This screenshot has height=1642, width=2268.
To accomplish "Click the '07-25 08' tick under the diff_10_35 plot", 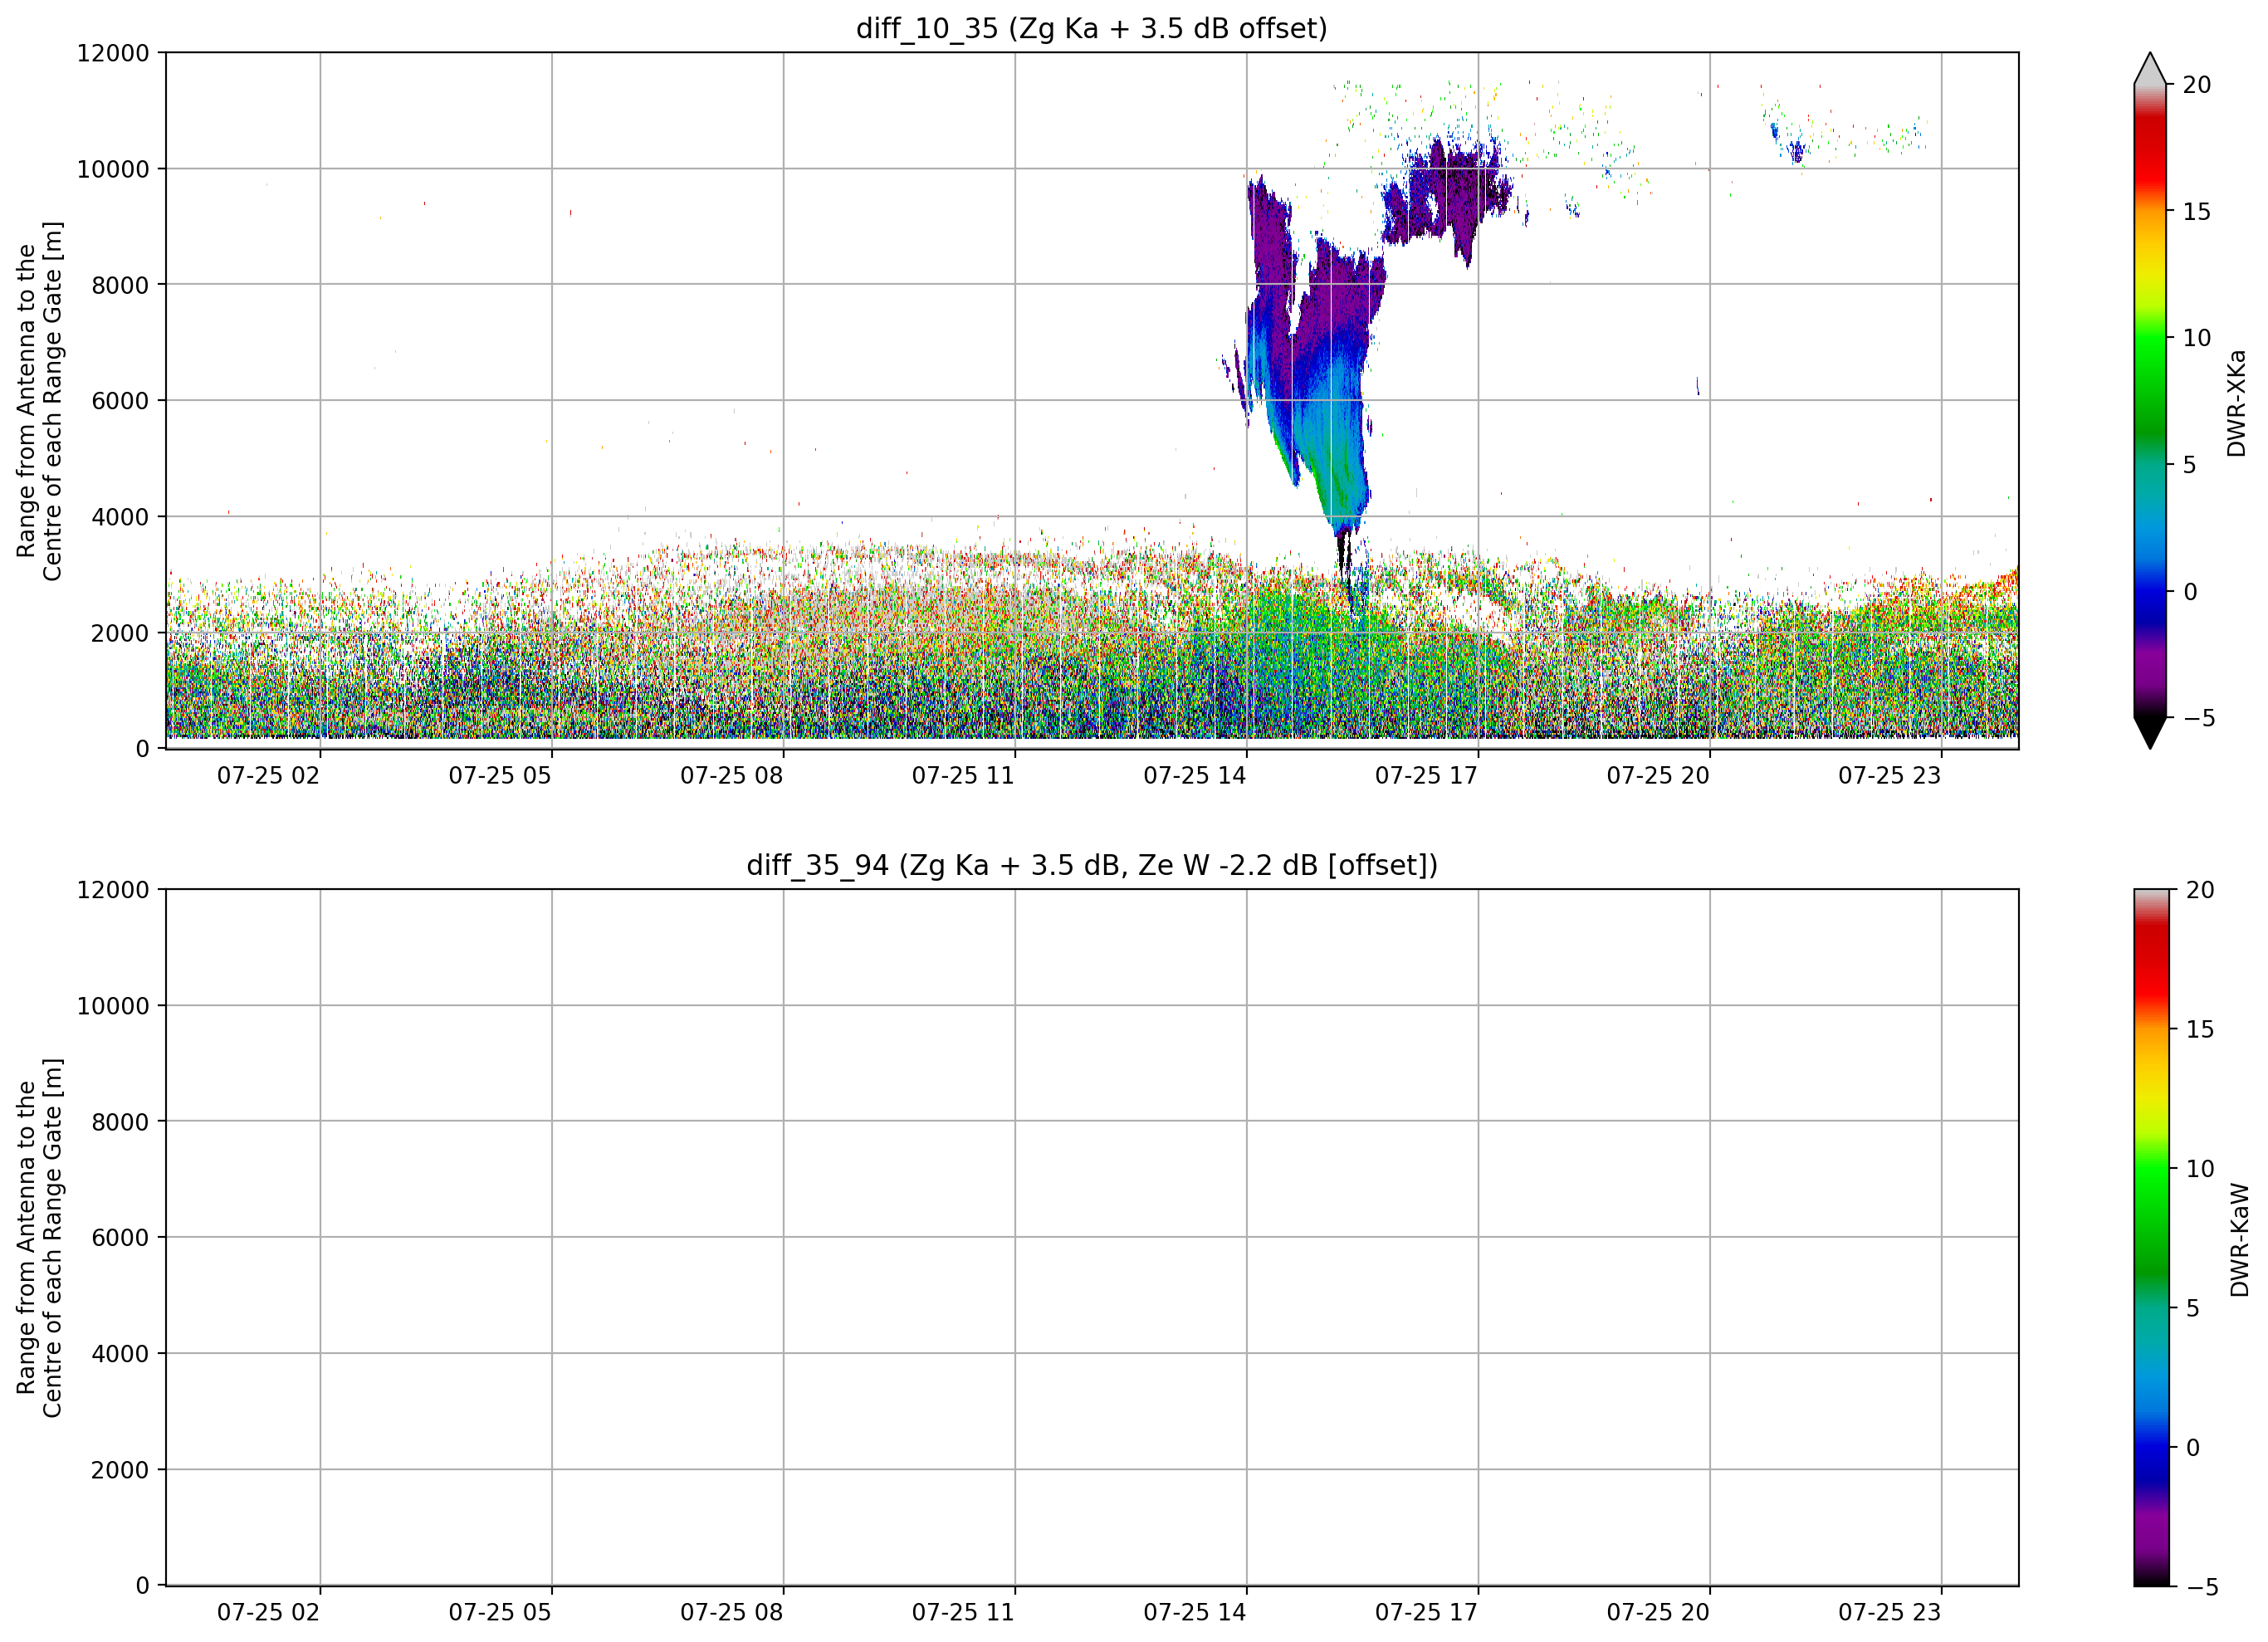I will (x=731, y=776).
